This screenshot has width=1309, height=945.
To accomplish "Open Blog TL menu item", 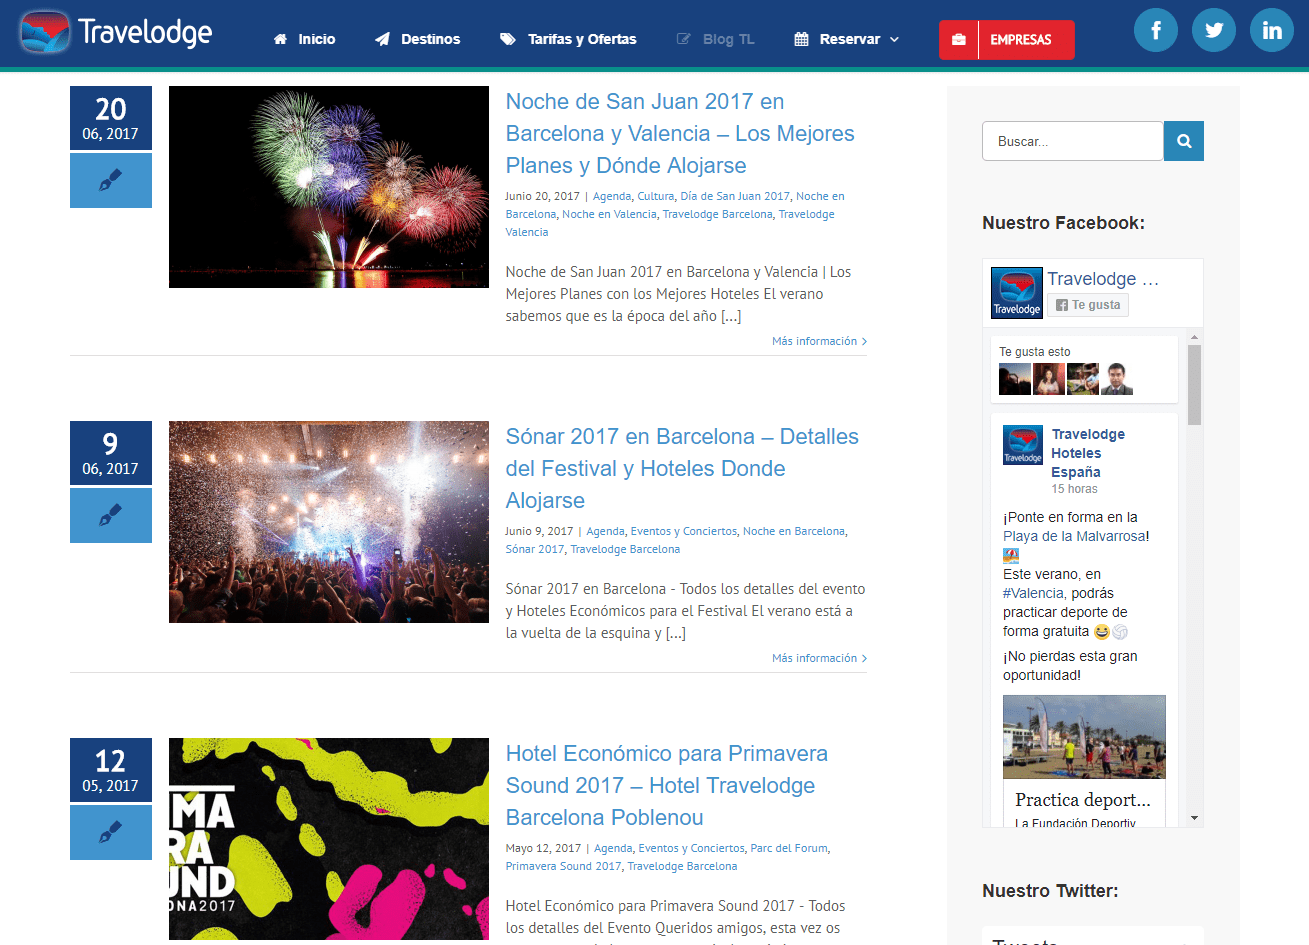I will click(716, 39).
